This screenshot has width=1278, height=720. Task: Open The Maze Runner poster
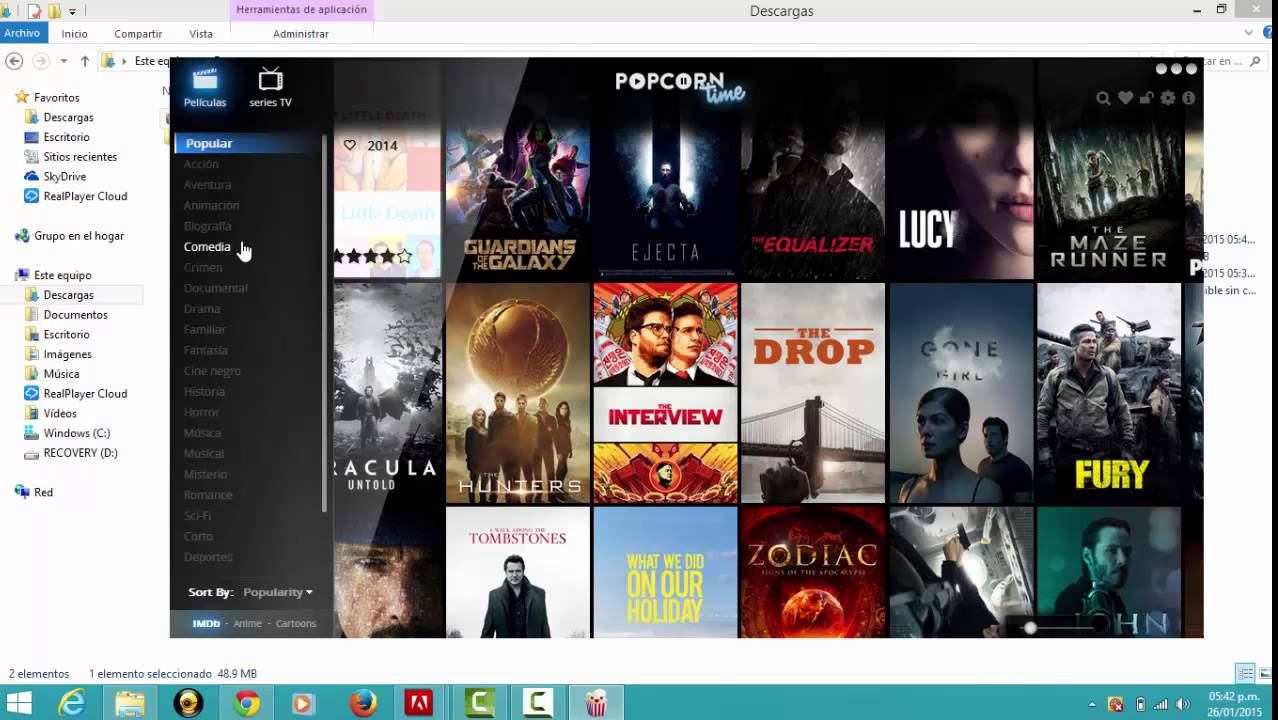pos(1109,188)
